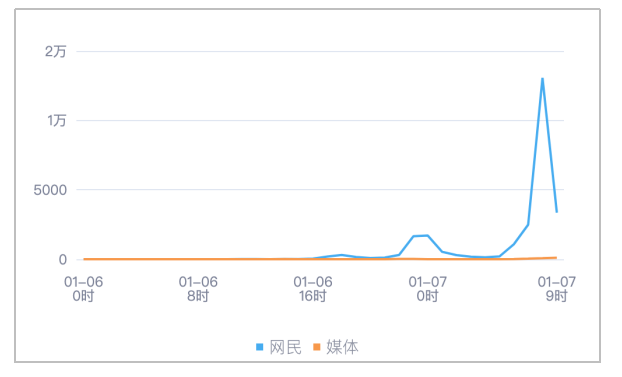This screenshot has width=622, height=377.
Task: Click the highest peak of the blue line
Action: pos(542,79)
